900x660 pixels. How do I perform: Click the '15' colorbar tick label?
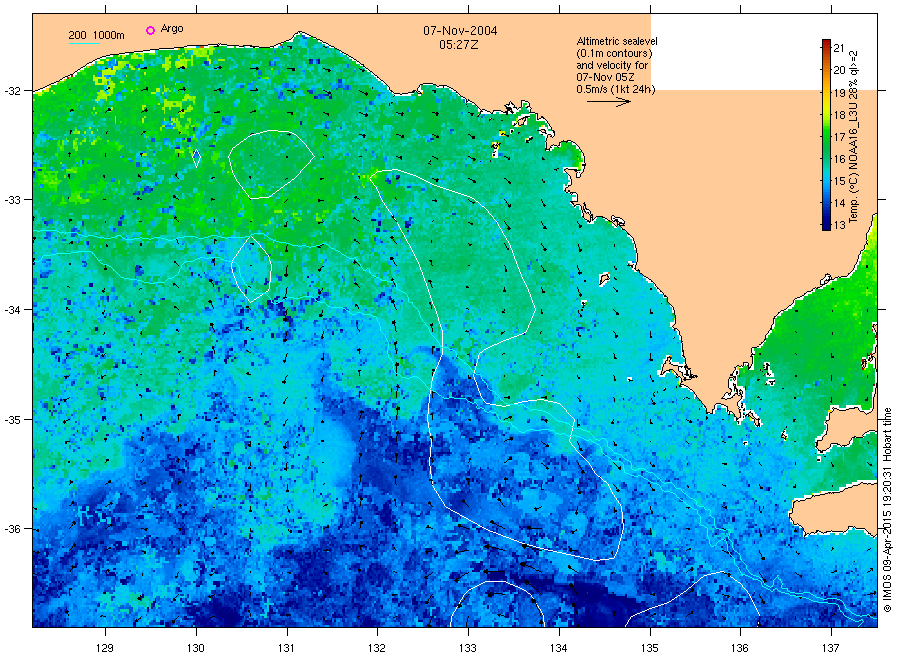839,181
